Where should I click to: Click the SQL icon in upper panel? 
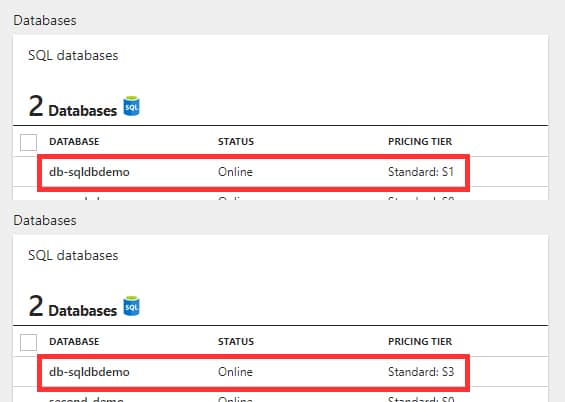pos(131,106)
